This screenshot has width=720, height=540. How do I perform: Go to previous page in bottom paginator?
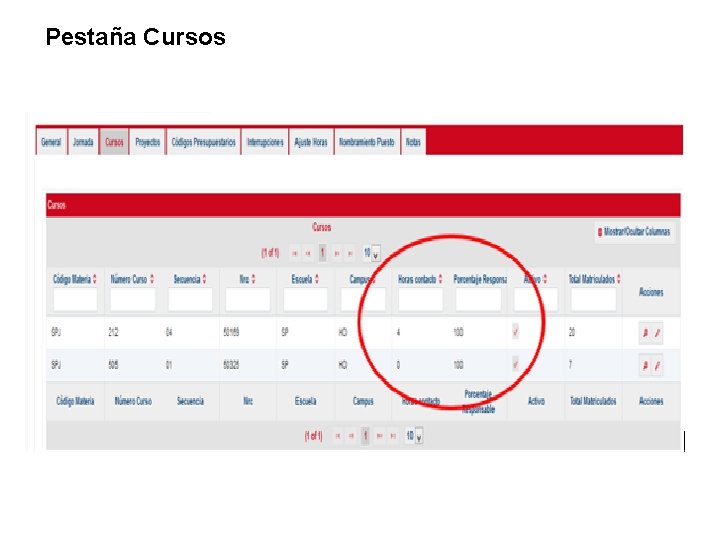[351, 436]
